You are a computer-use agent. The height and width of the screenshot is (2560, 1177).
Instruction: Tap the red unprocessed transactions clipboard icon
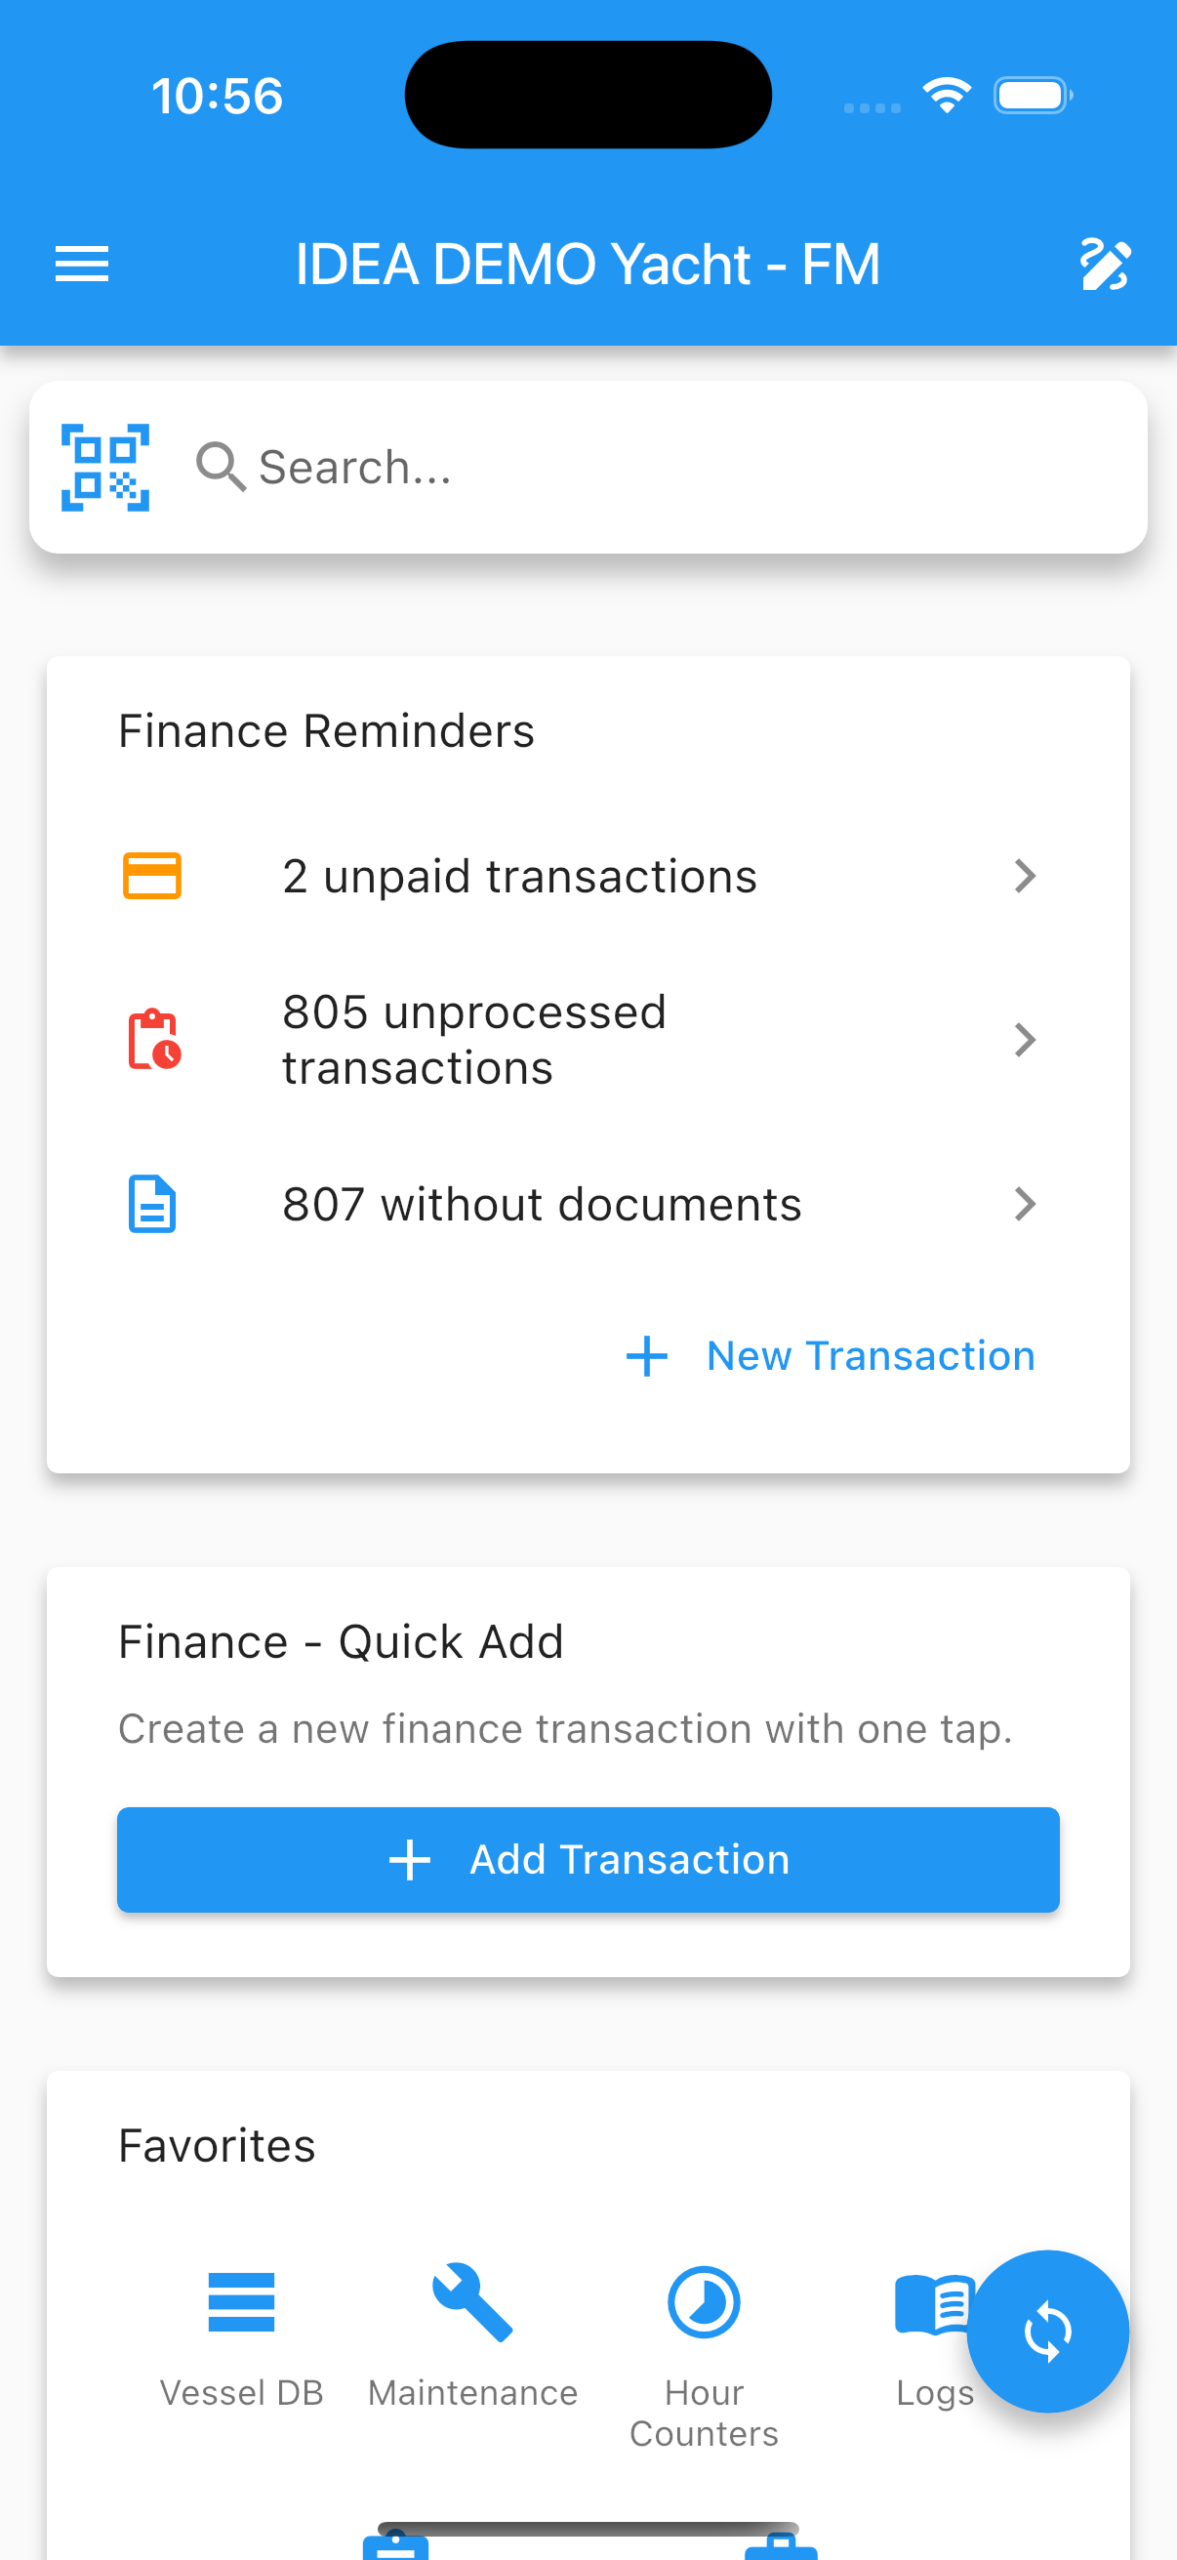coord(153,1040)
